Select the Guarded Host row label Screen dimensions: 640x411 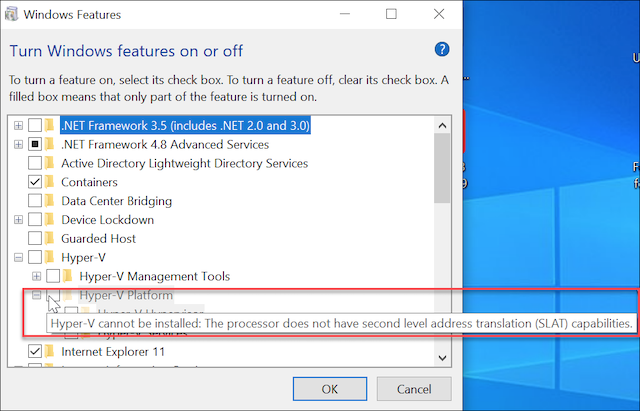click(98, 238)
